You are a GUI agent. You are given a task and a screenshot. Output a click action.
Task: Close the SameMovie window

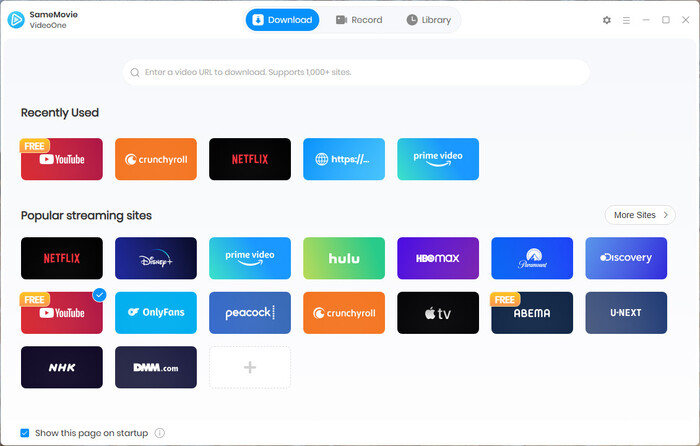(x=686, y=20)
